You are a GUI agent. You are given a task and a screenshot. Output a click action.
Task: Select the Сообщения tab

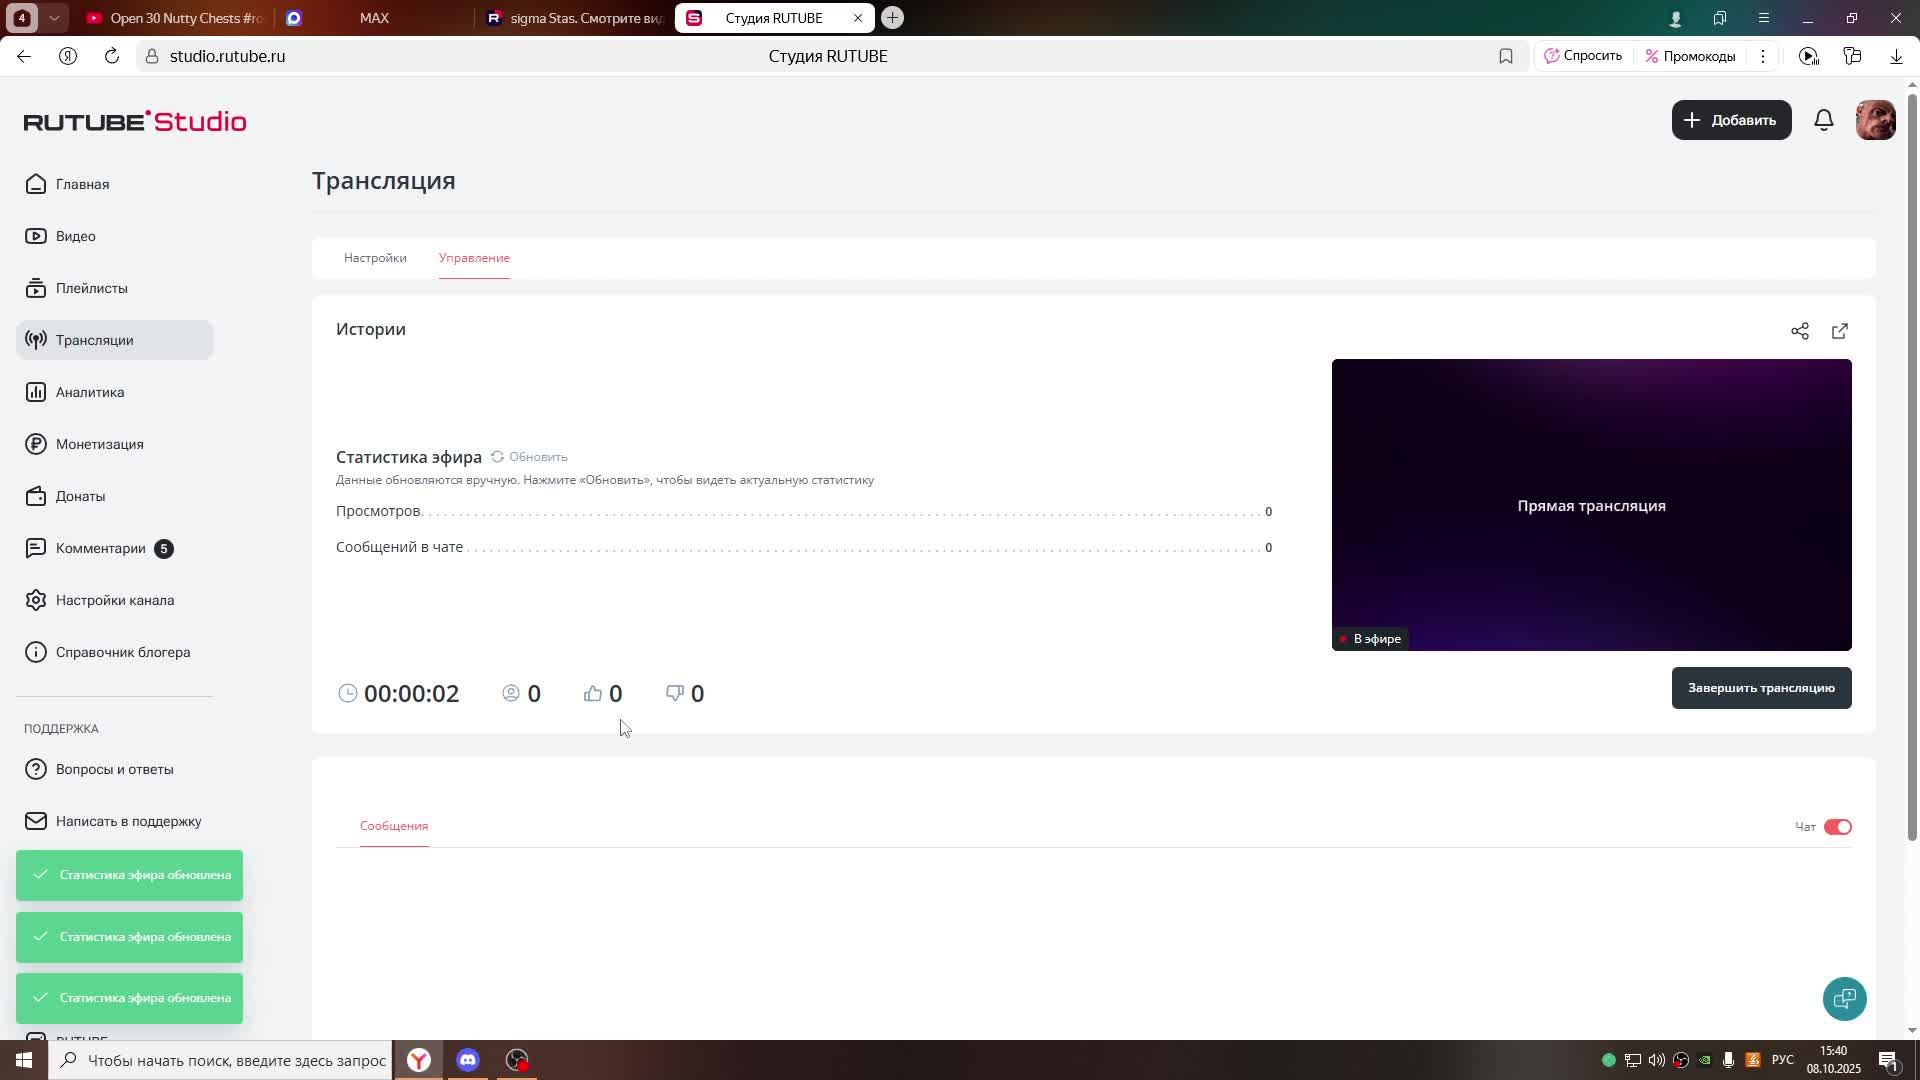pos(394,826)
